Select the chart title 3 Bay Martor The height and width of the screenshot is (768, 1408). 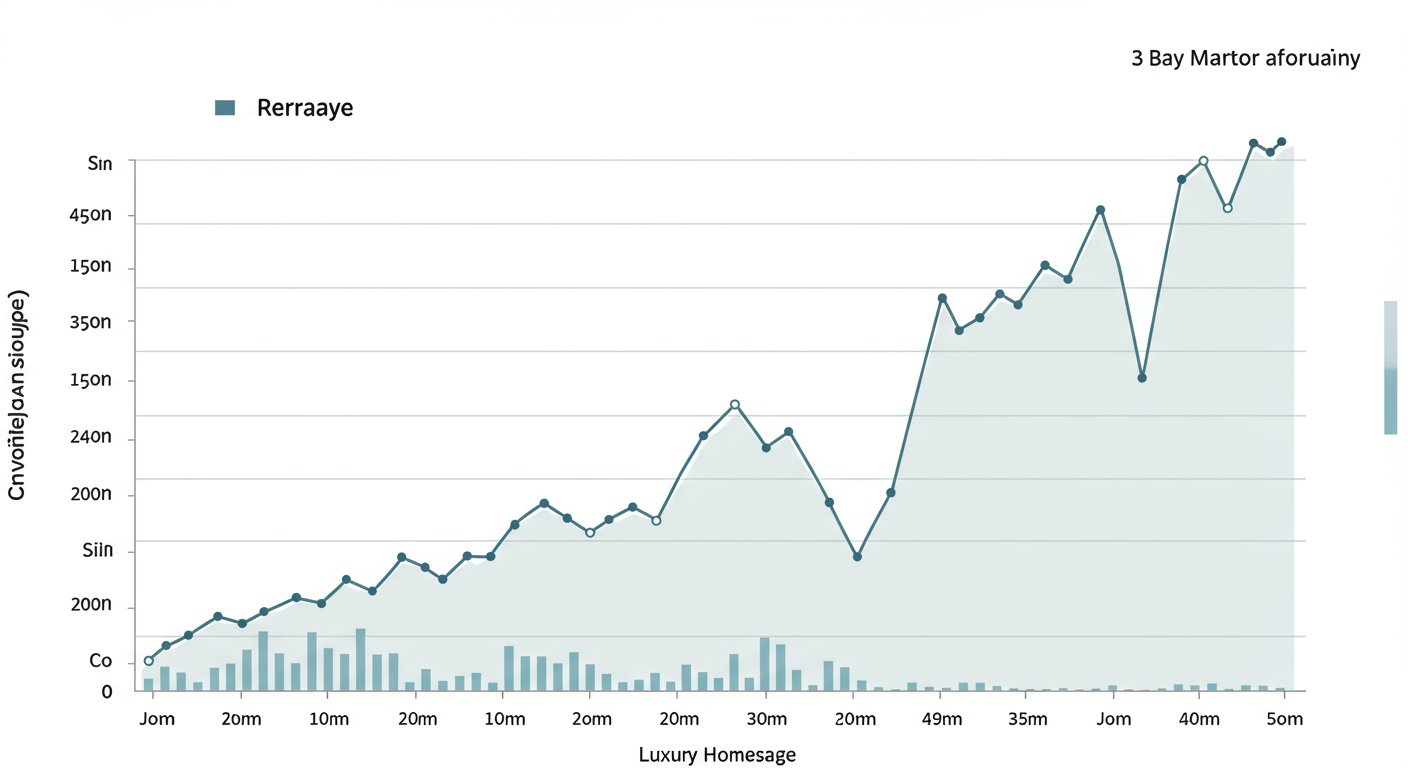1245,58
